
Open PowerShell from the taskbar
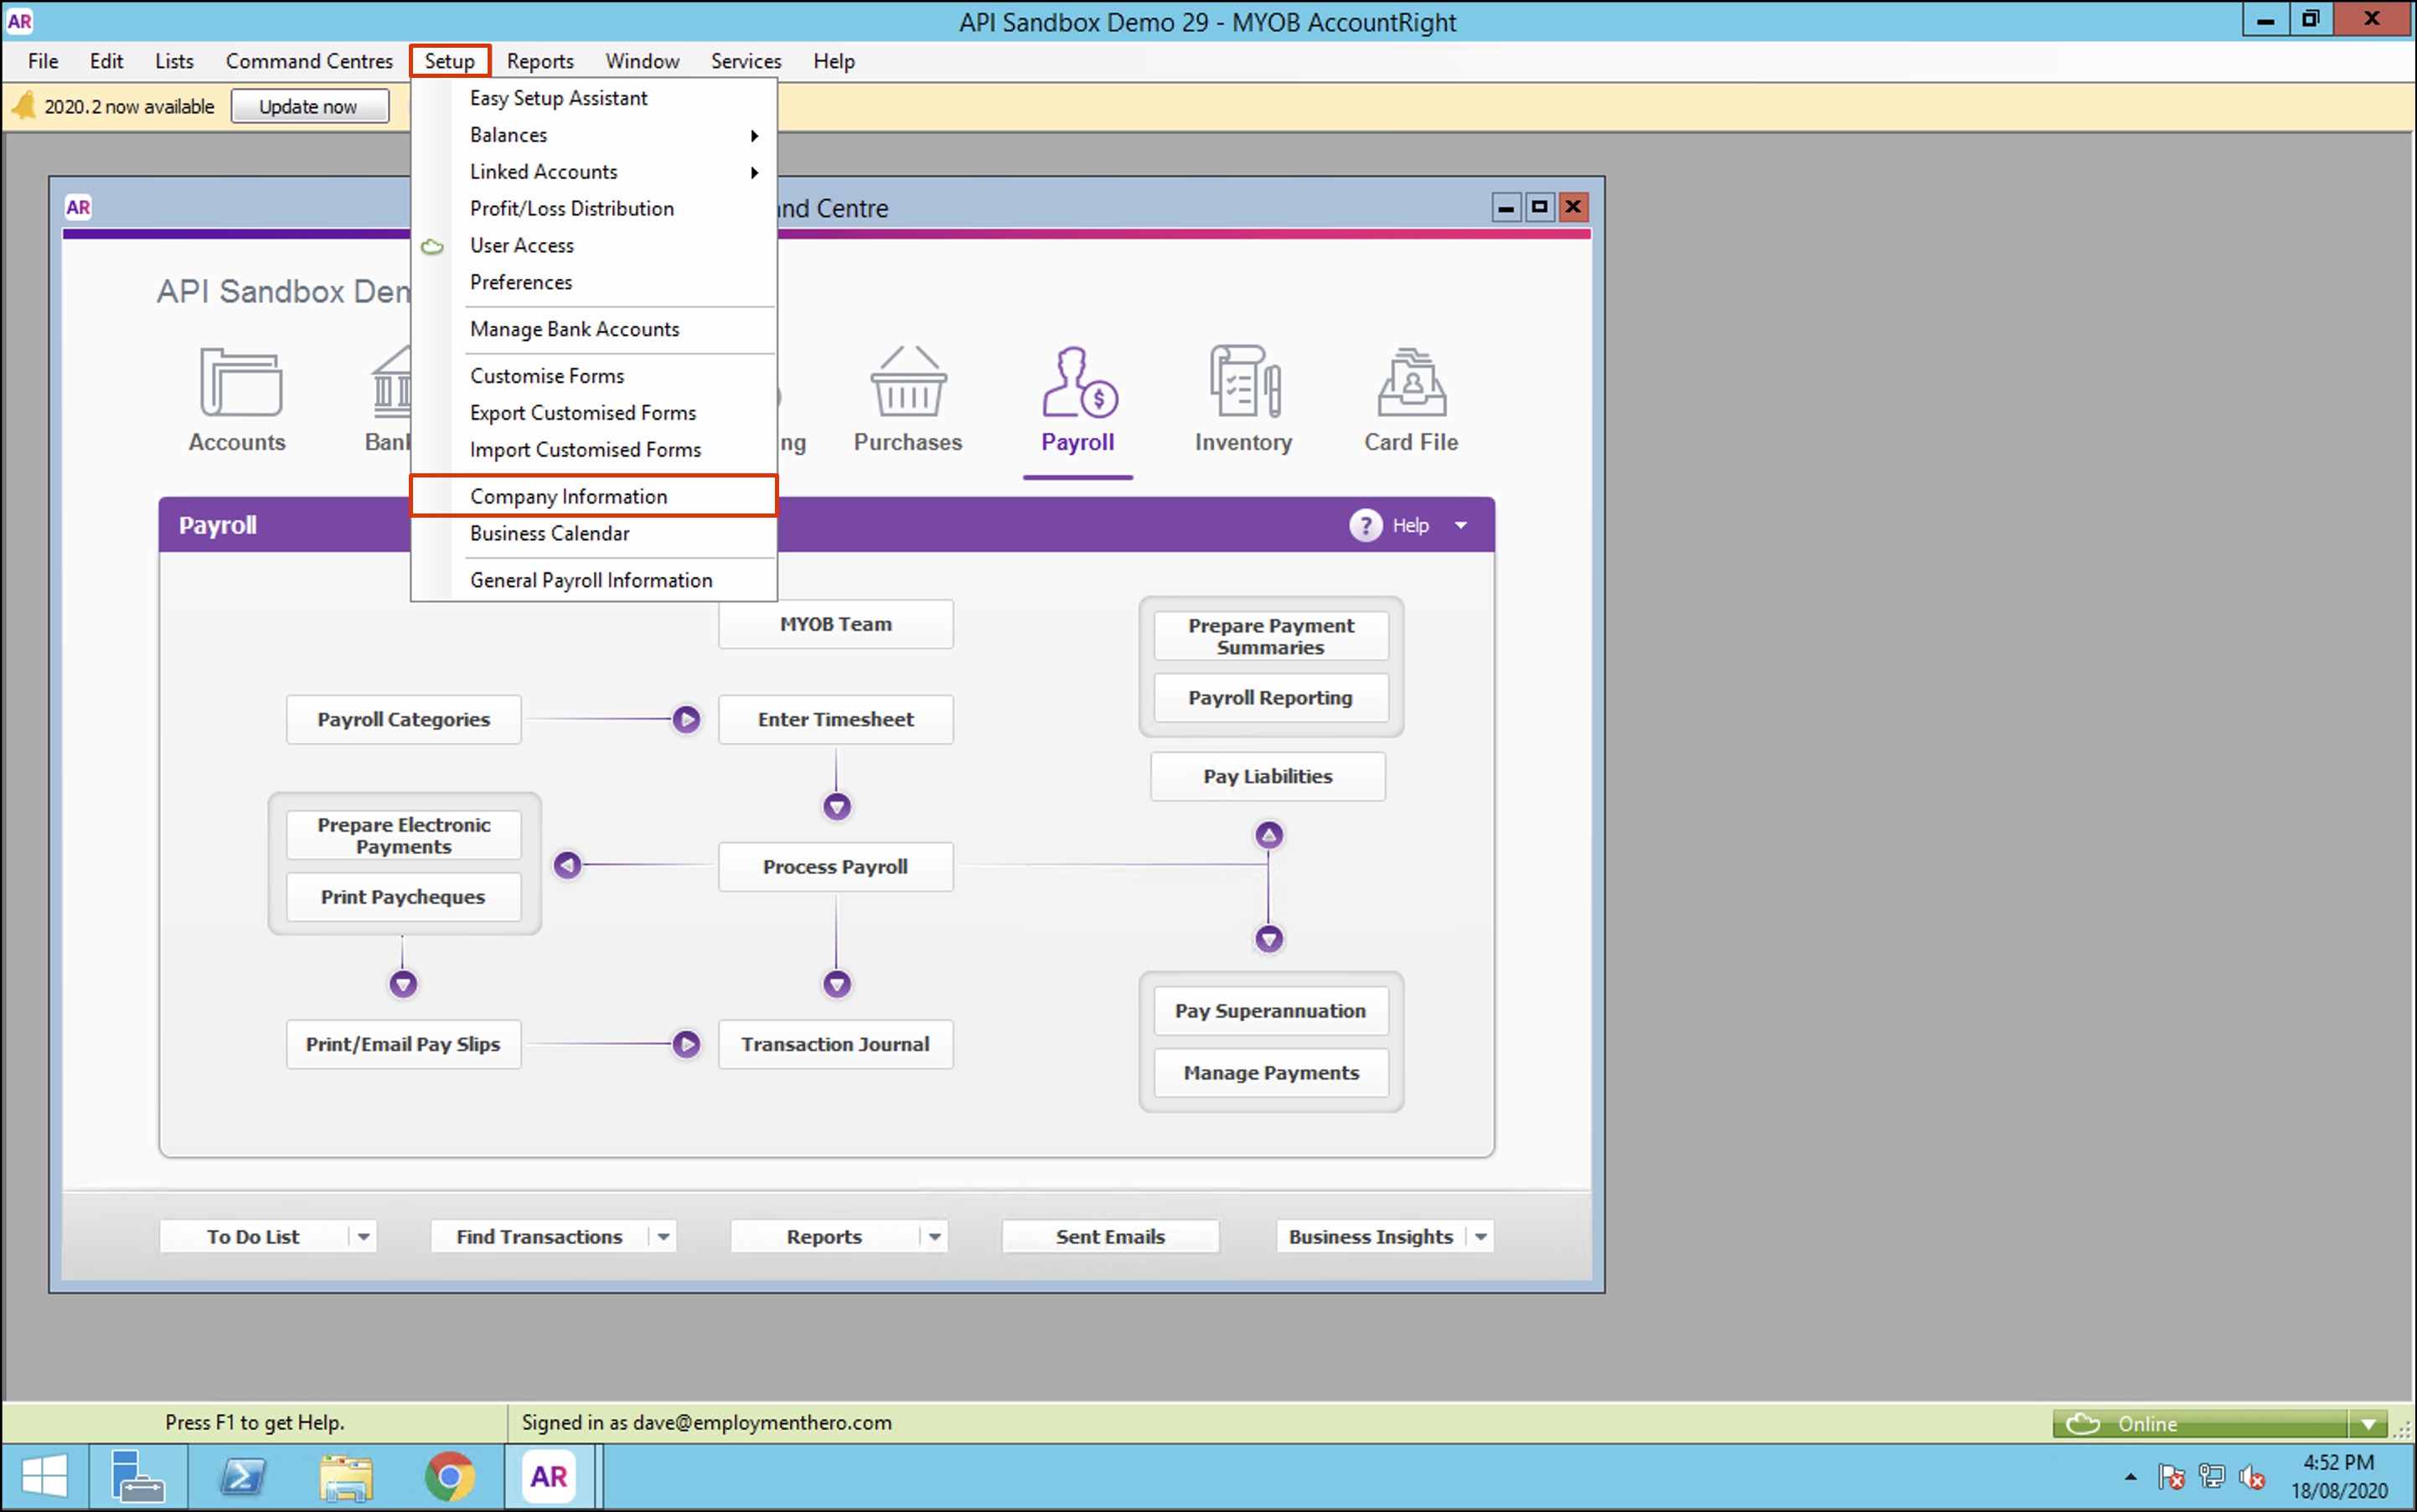point(242,1476)
